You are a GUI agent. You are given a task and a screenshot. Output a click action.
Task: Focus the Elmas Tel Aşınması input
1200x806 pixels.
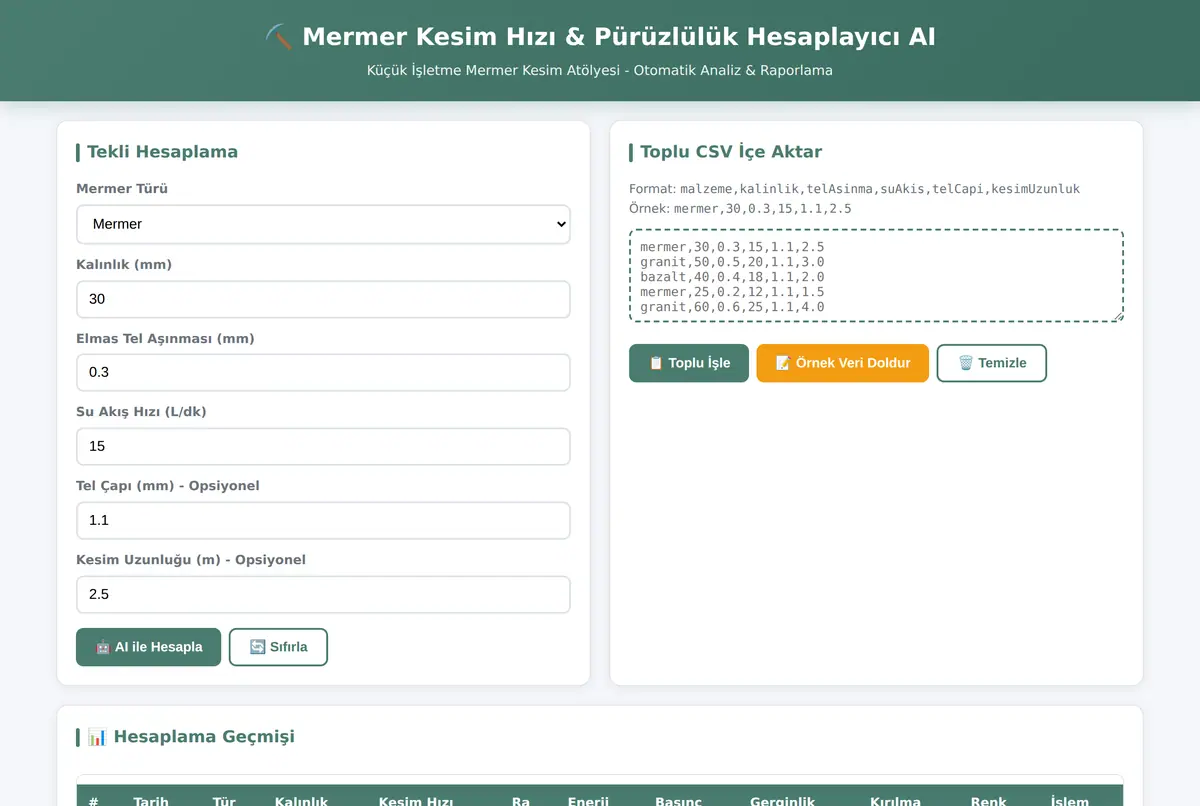(x=323, y=372)
